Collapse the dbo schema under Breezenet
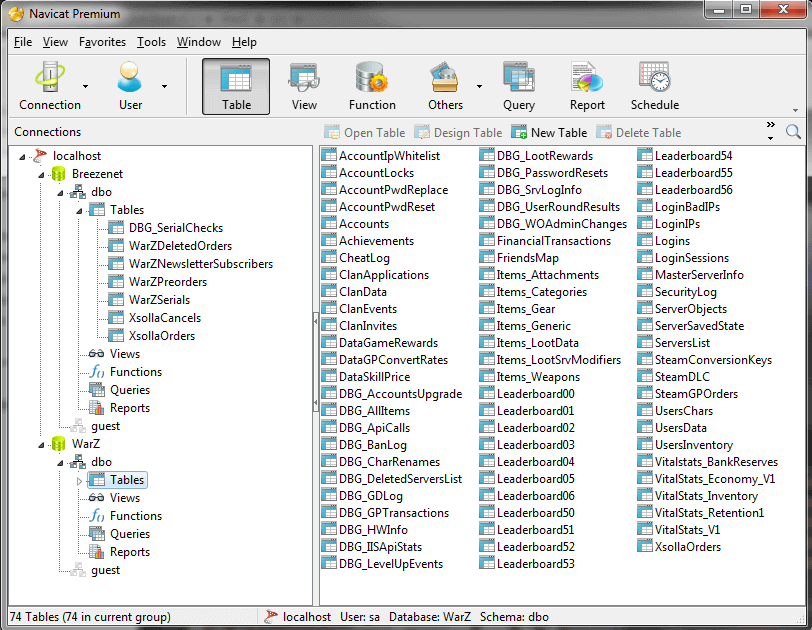Image resolution: width=812 pixels, height=630 pixels. pos(61,193)
